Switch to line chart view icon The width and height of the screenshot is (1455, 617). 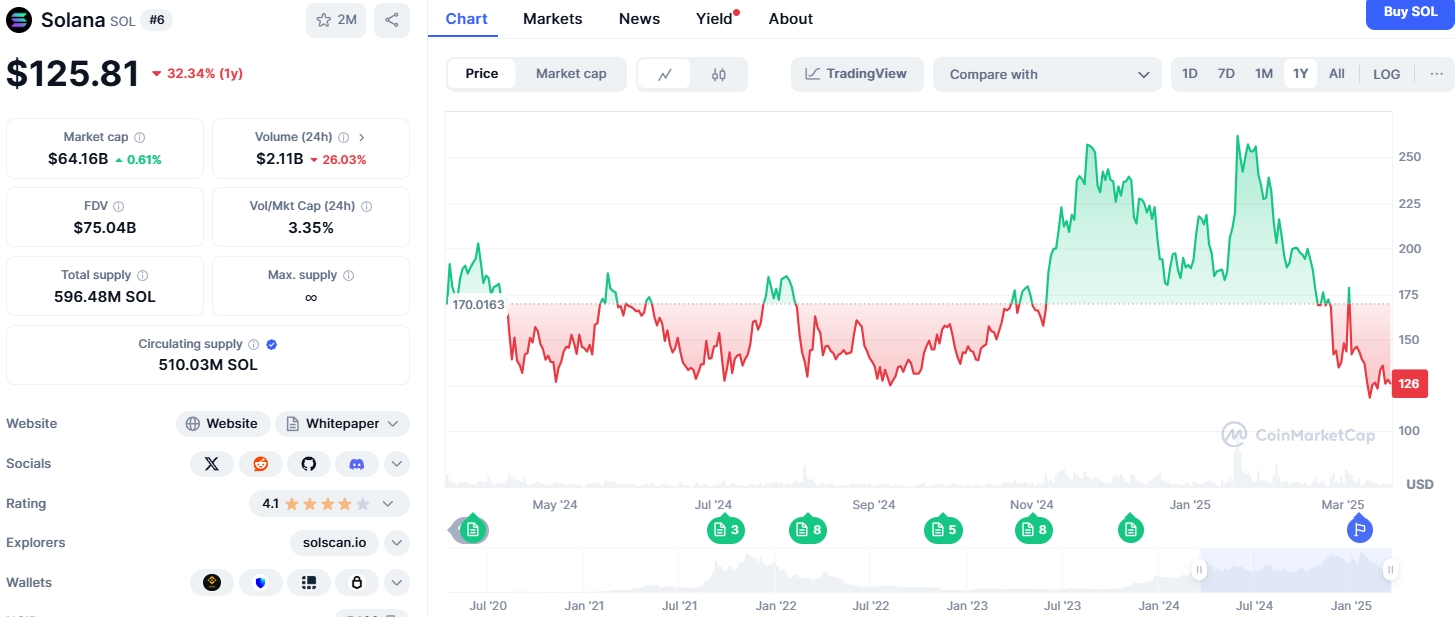(x=665, y=74)
